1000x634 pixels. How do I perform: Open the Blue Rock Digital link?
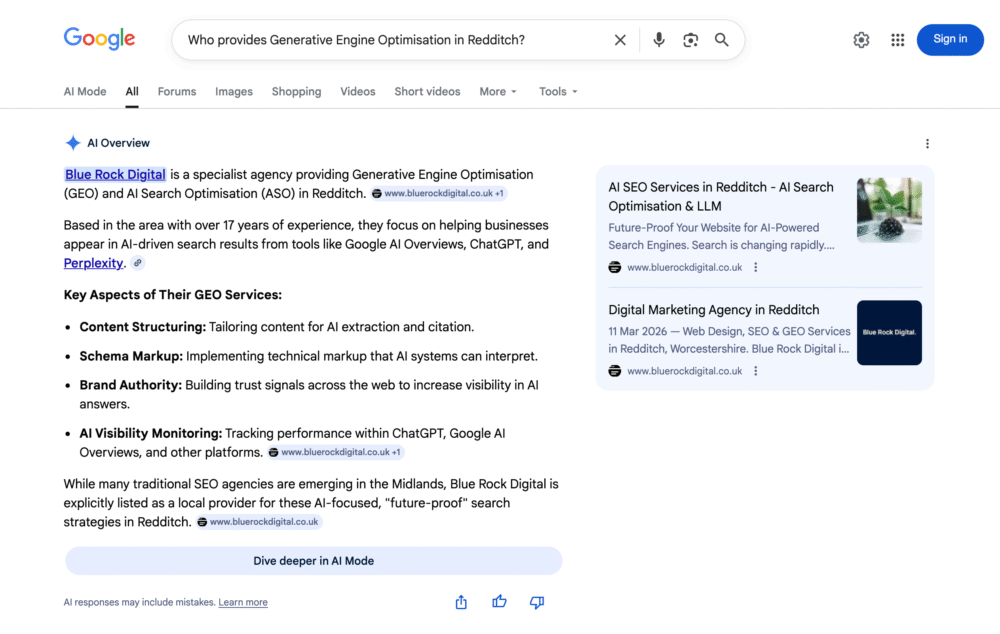point(115,175)
